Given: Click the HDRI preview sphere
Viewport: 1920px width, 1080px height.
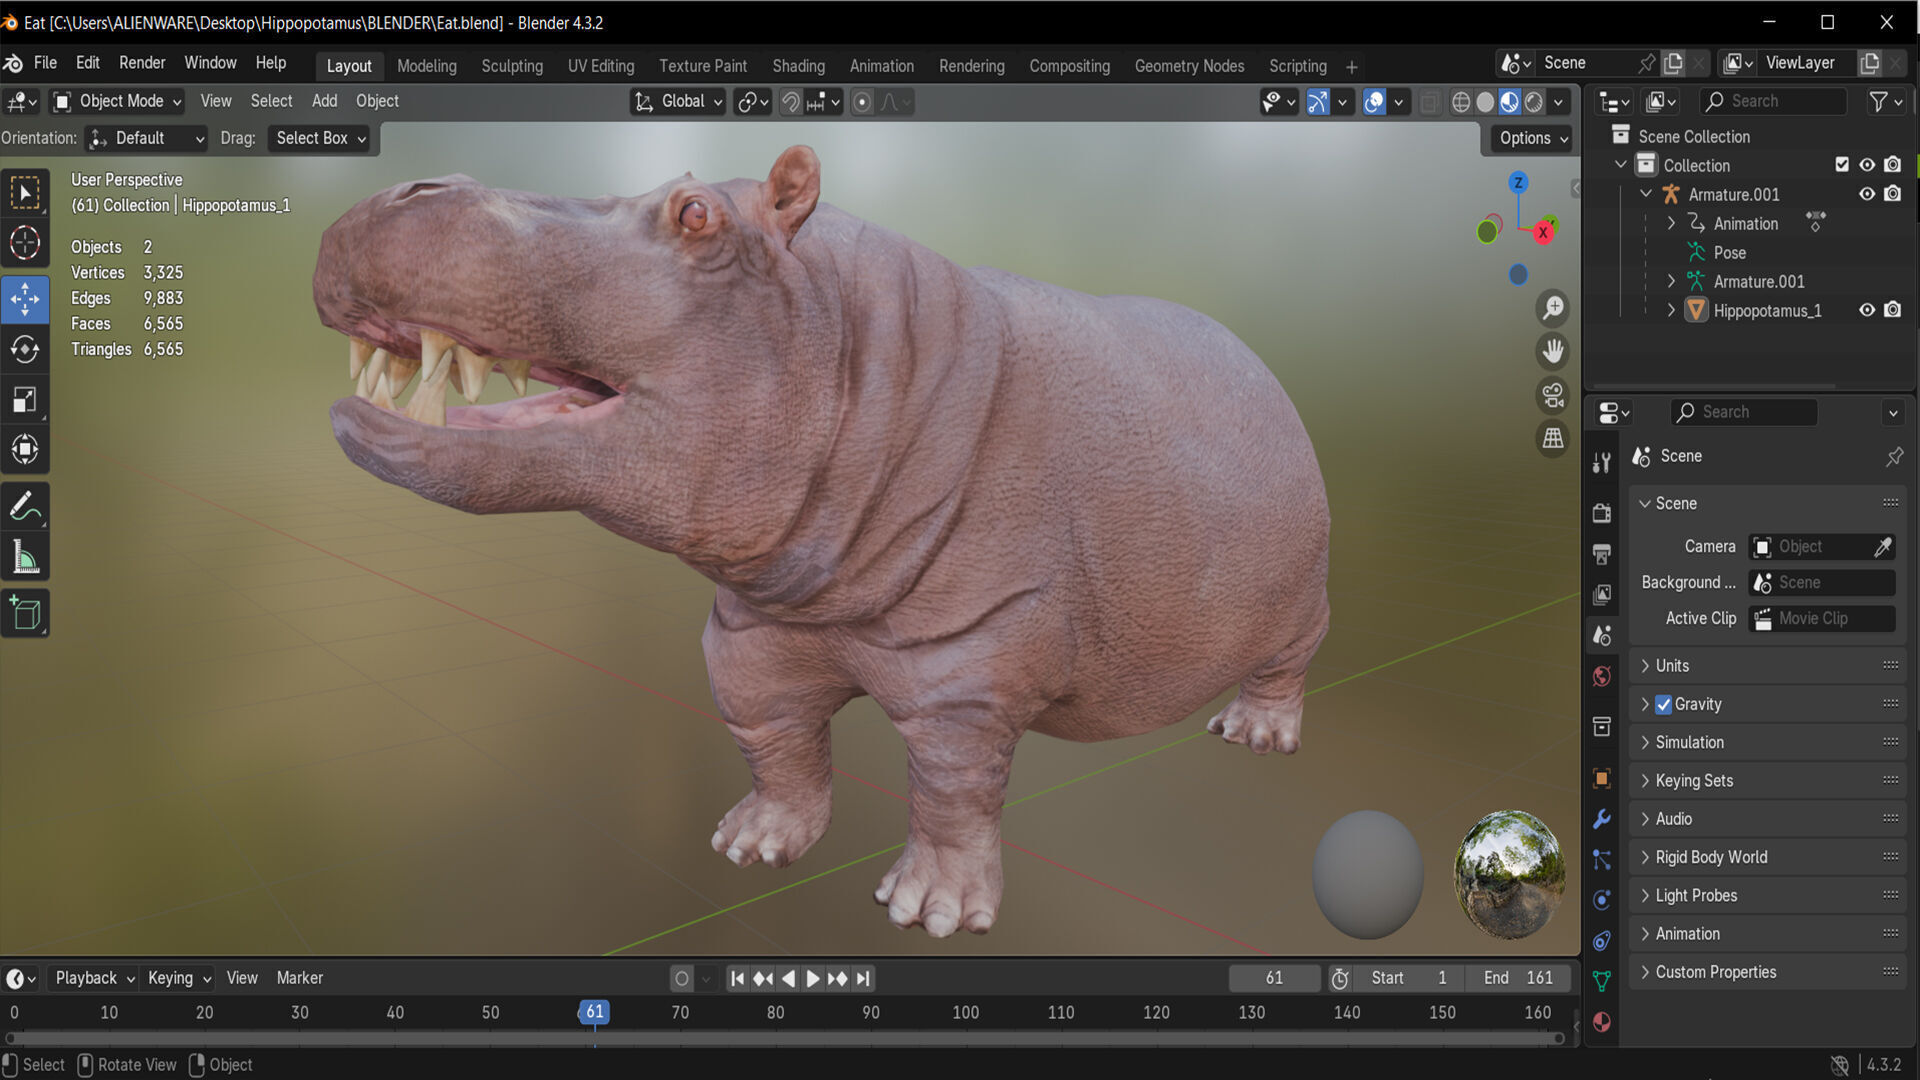Looking at the screenshot, I should [1509, 874].
